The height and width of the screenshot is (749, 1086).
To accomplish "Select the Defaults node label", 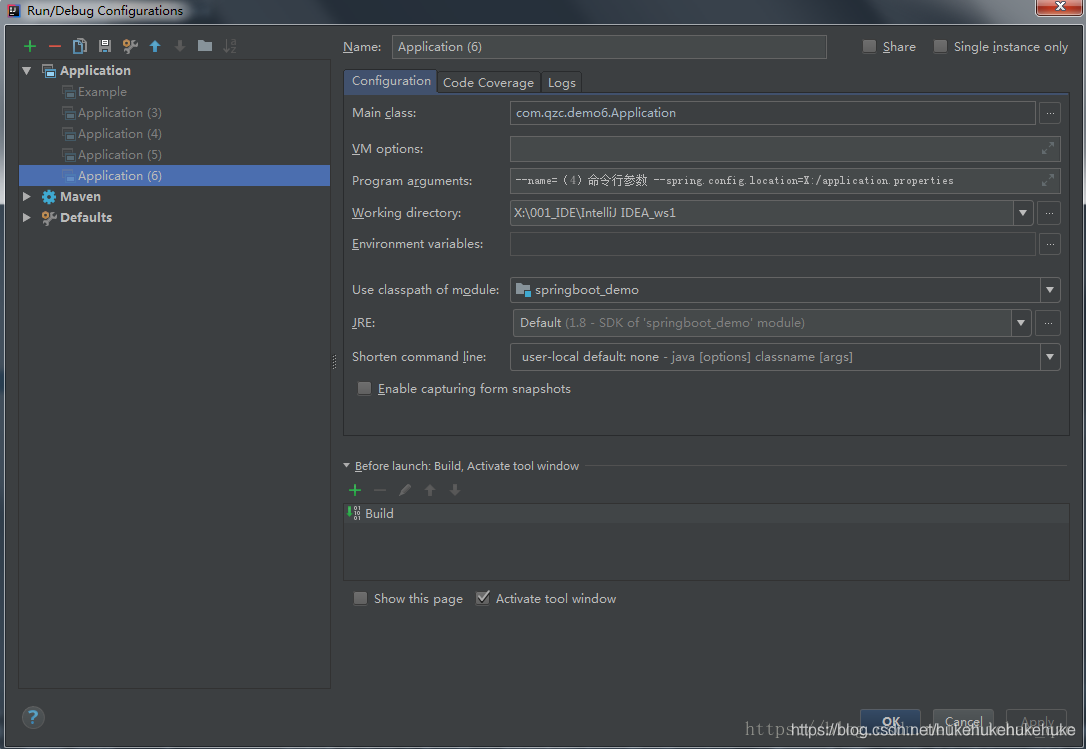I will [86, 218].
